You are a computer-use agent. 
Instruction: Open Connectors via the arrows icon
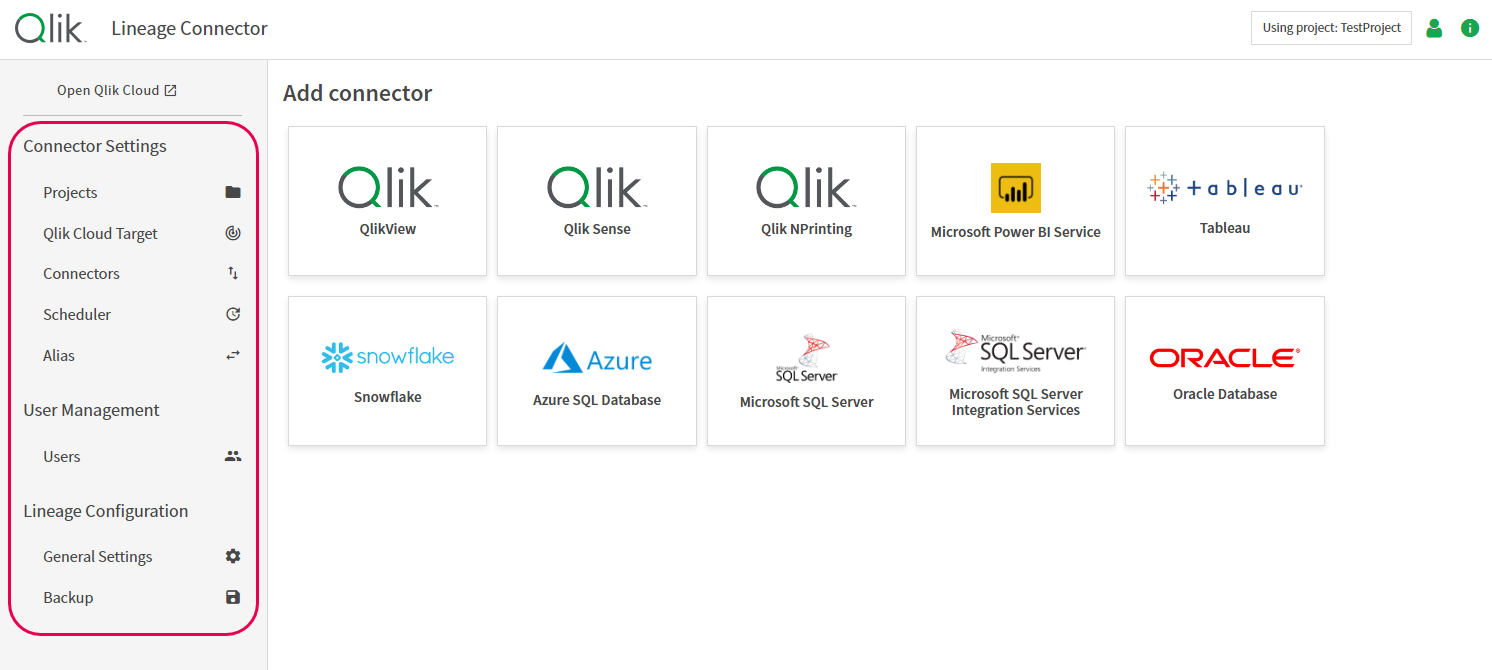pyautogui.click(x=232, y=272)
